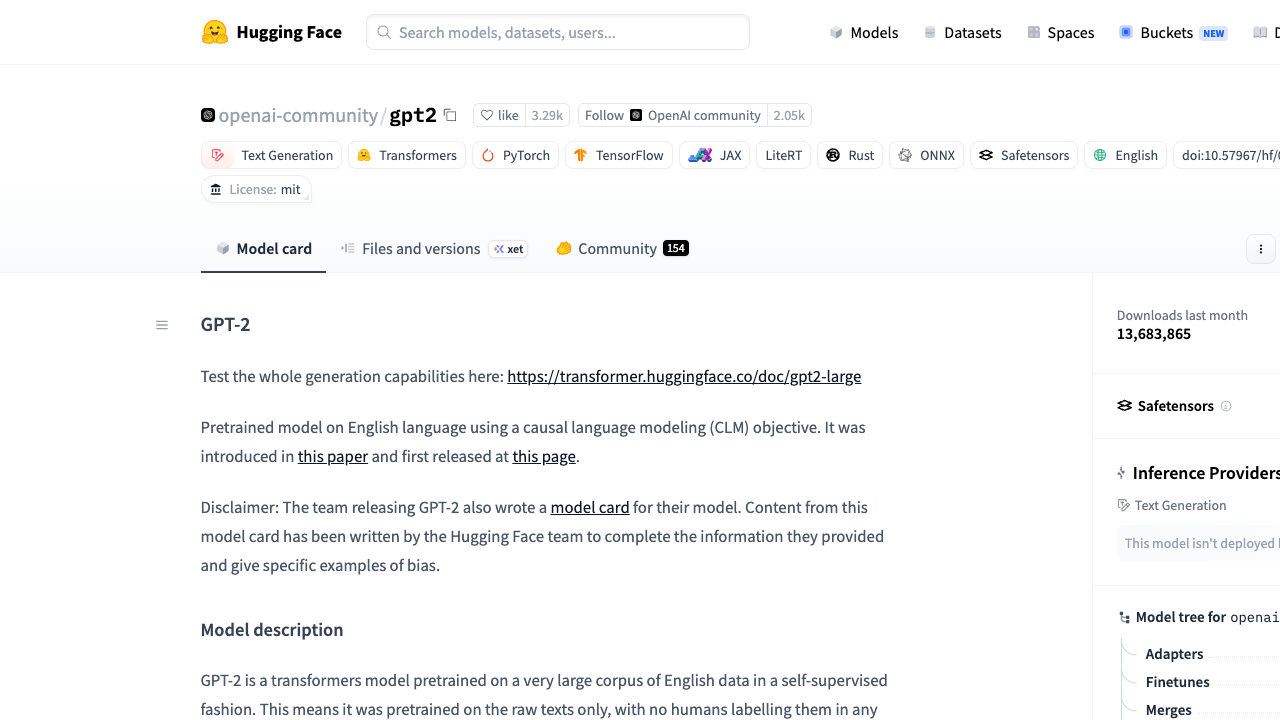Open the table of contents menu icon

tap(162, 325)
